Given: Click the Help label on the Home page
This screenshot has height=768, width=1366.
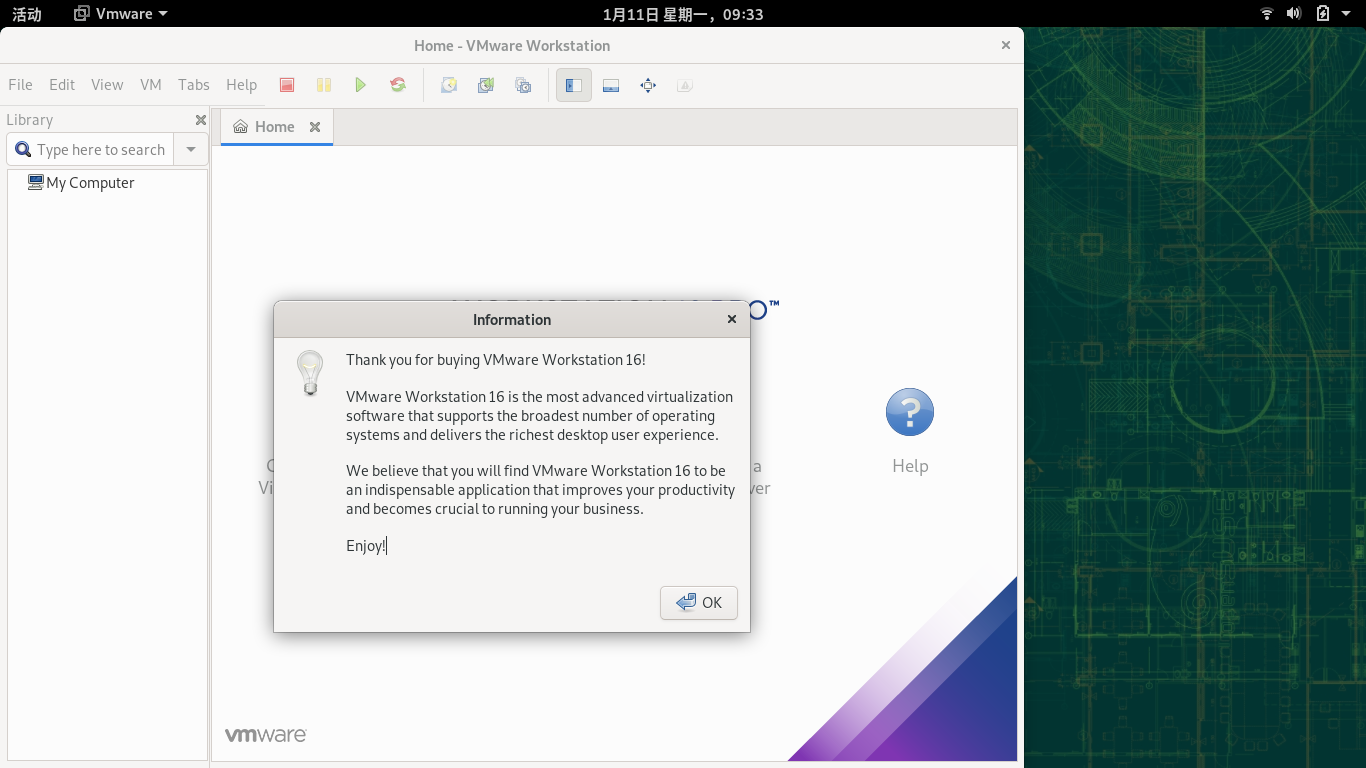Looking at the screenshot, I should (x=910, y=466).
